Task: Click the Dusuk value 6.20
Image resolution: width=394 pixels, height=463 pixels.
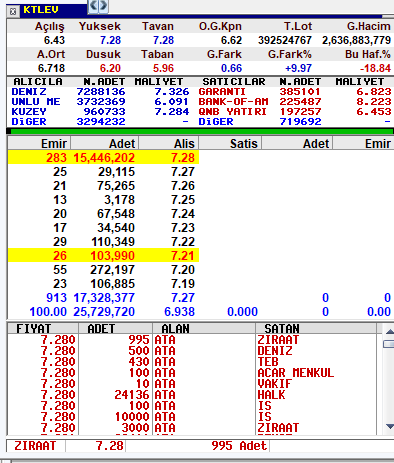Action: (110, 68)
